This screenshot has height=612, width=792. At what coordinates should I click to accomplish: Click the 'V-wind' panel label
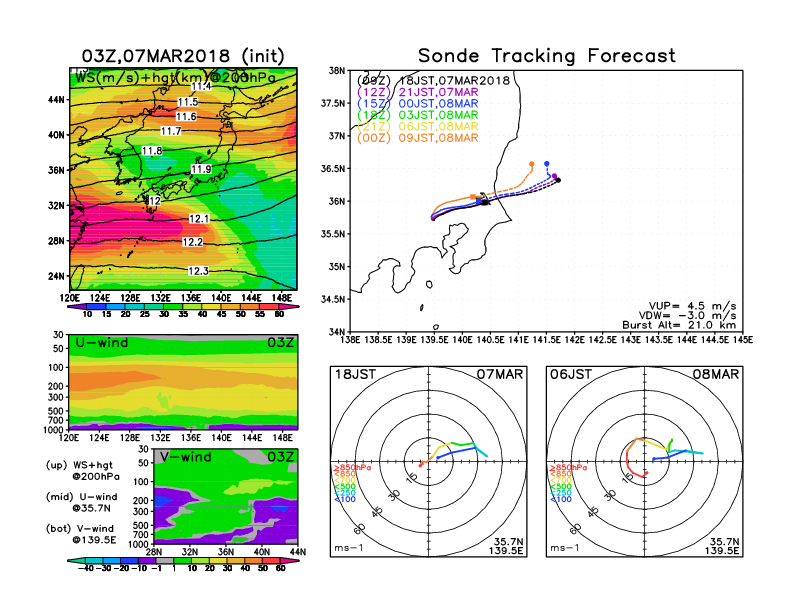tap(185, 457)
